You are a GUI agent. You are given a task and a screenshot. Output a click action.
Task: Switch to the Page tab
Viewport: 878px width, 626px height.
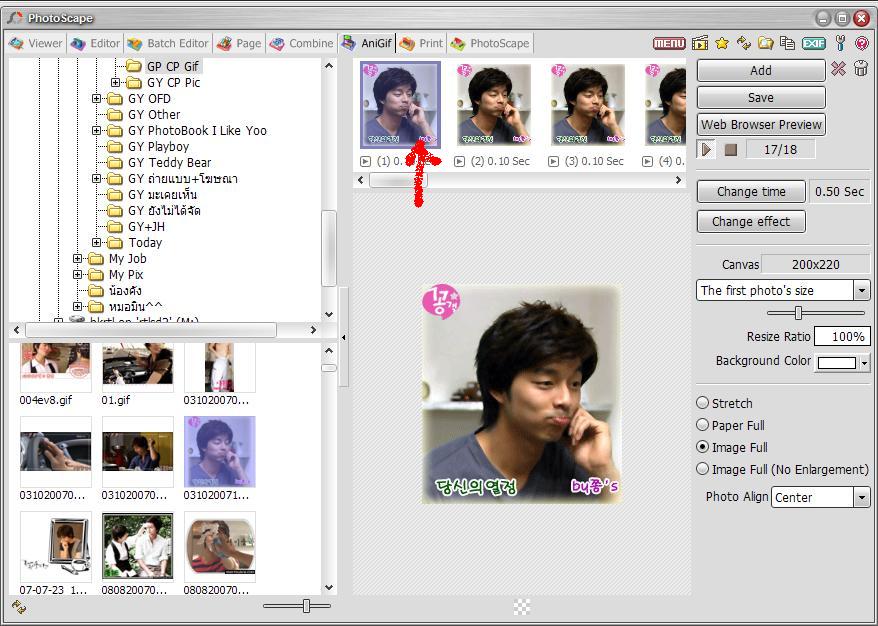(239, 43)
